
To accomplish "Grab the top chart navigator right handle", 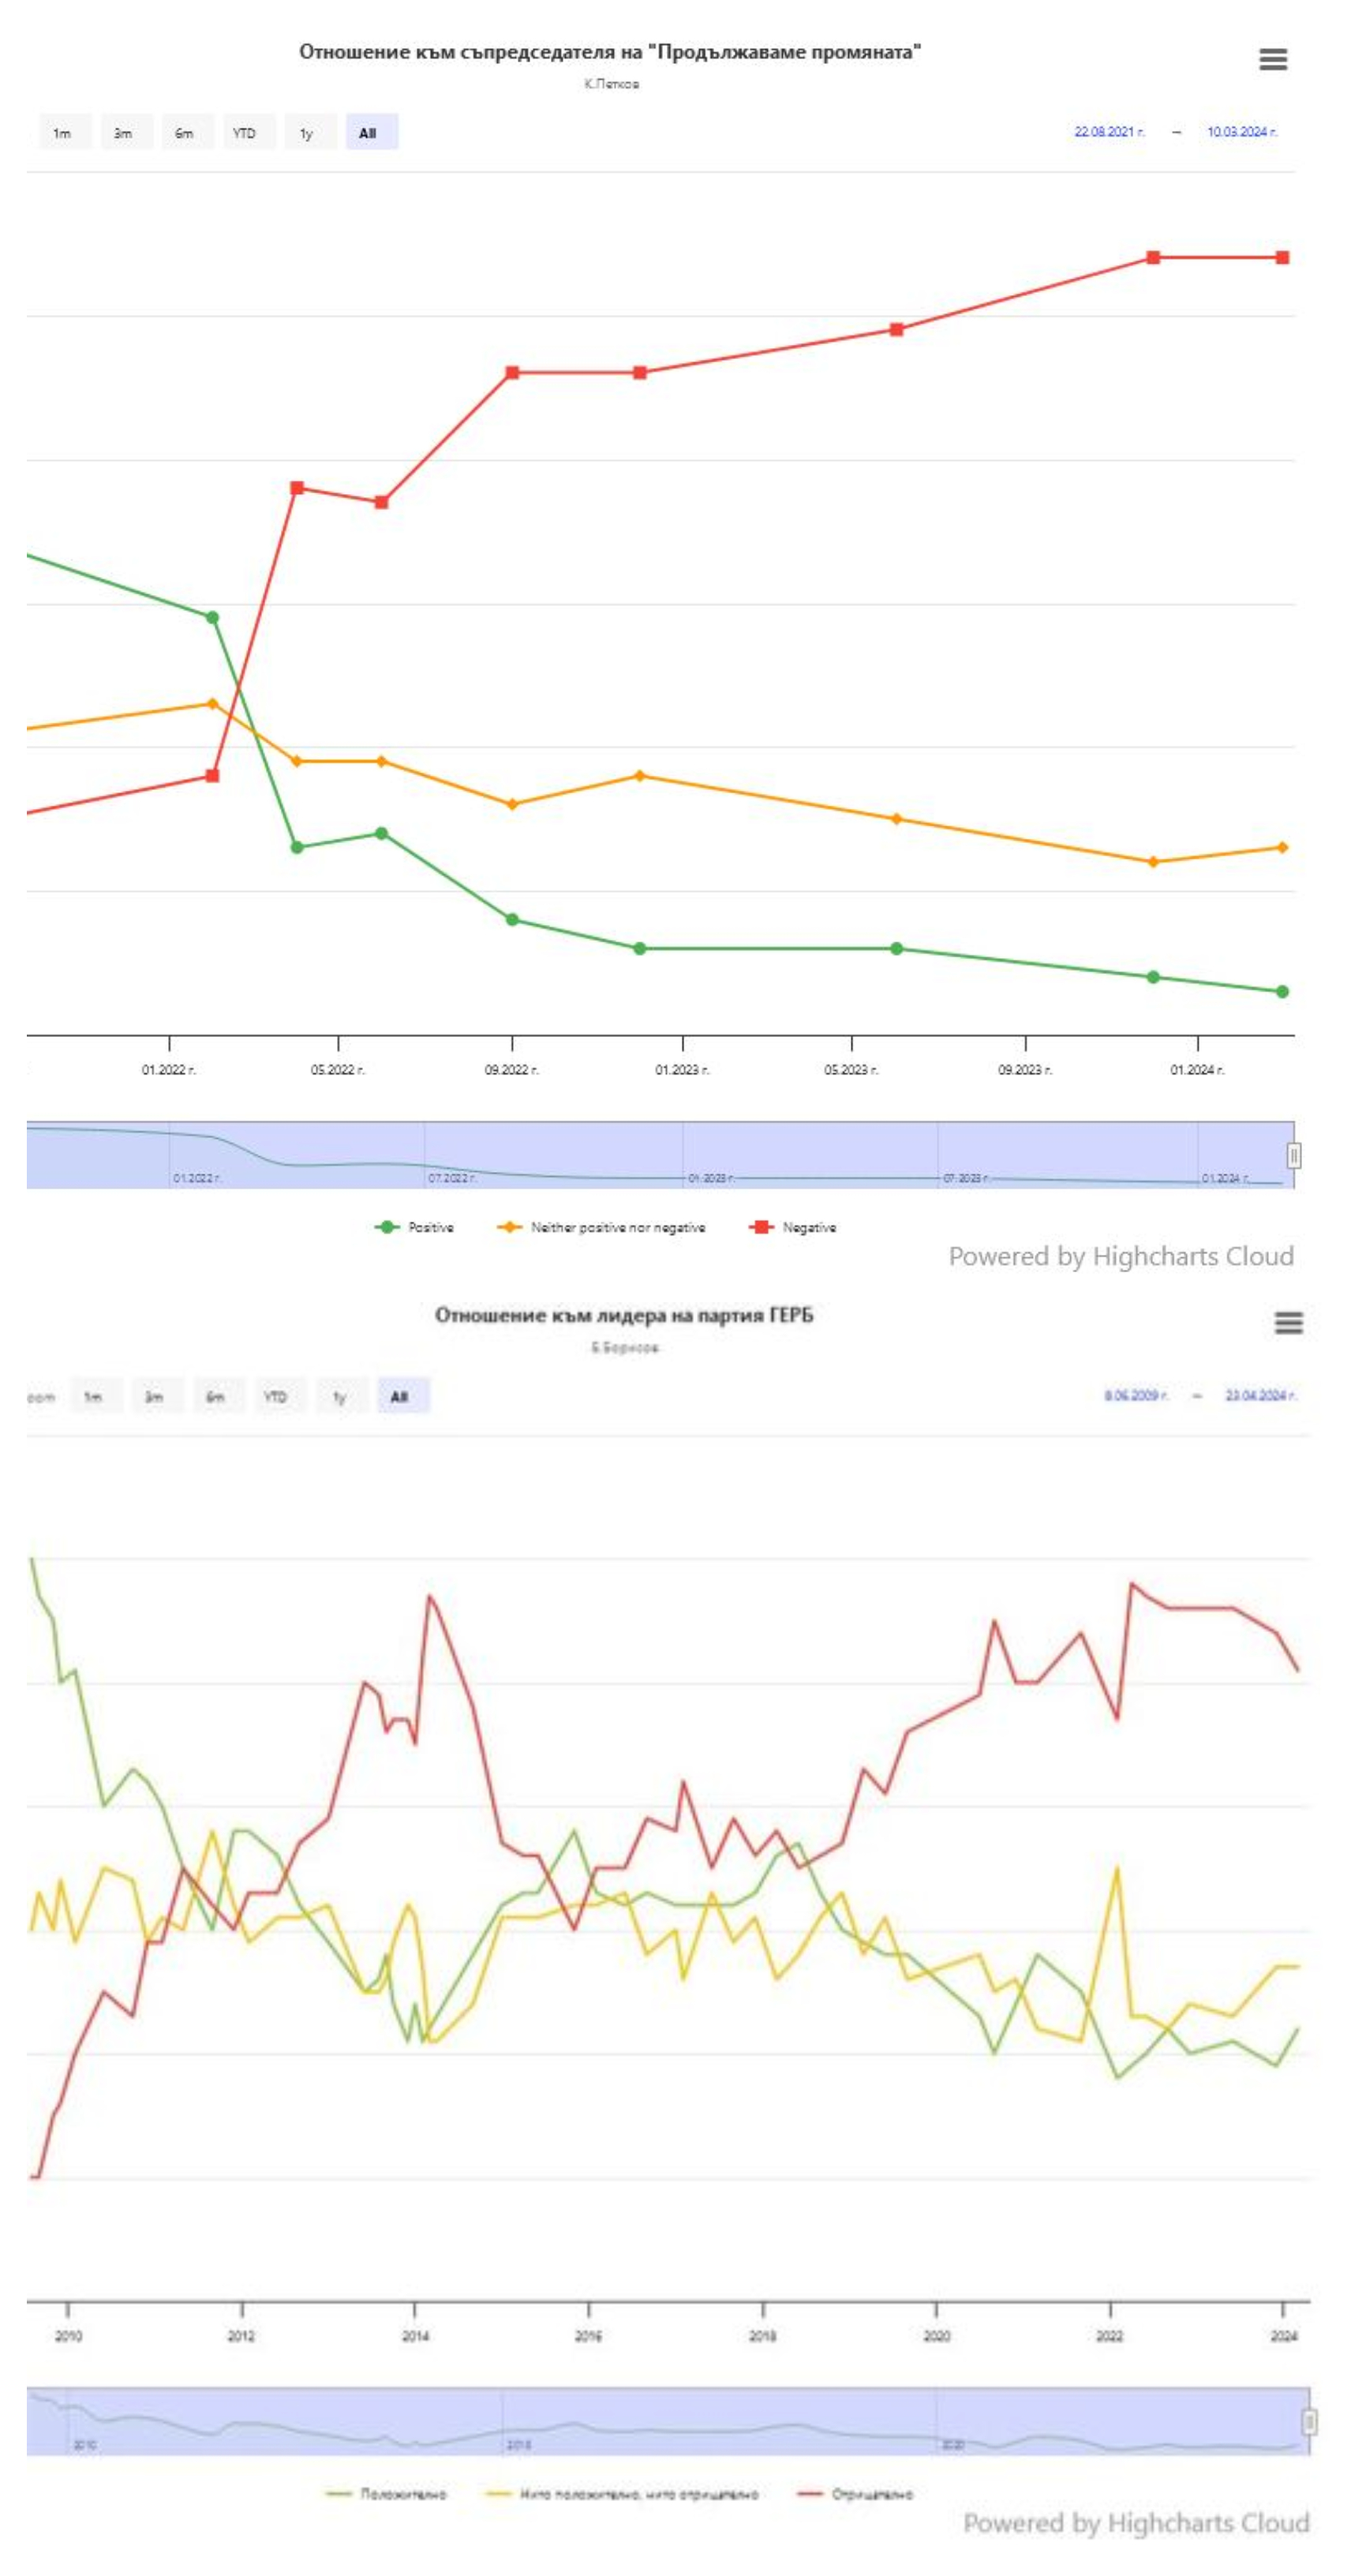I will pyautogui.click(x=1294, y=1156).
